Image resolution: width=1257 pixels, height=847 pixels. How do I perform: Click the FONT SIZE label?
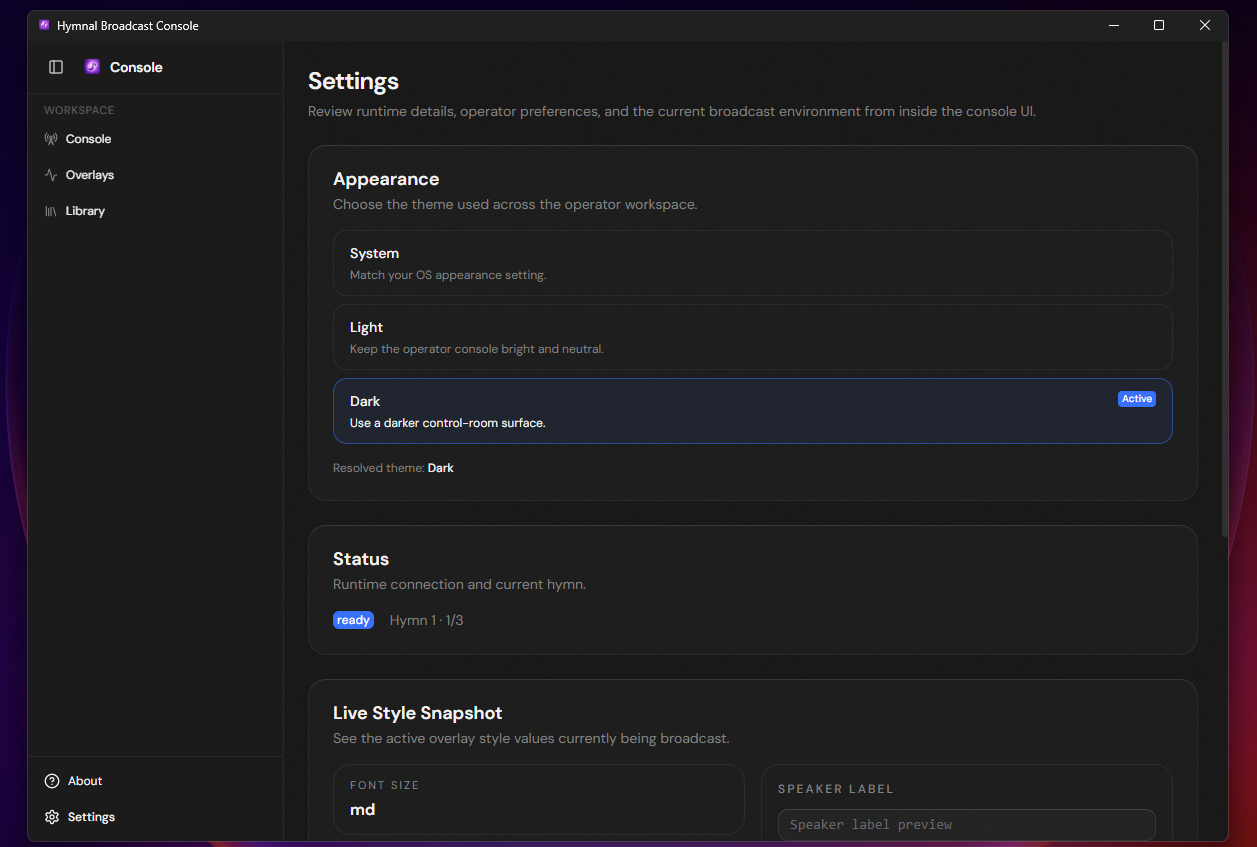(384, 785)
